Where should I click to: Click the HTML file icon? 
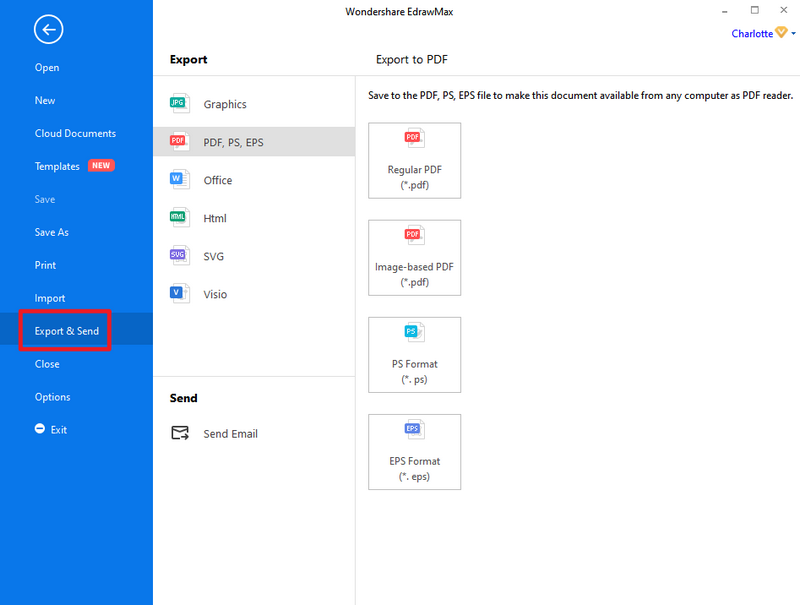(x=180, y=217)
